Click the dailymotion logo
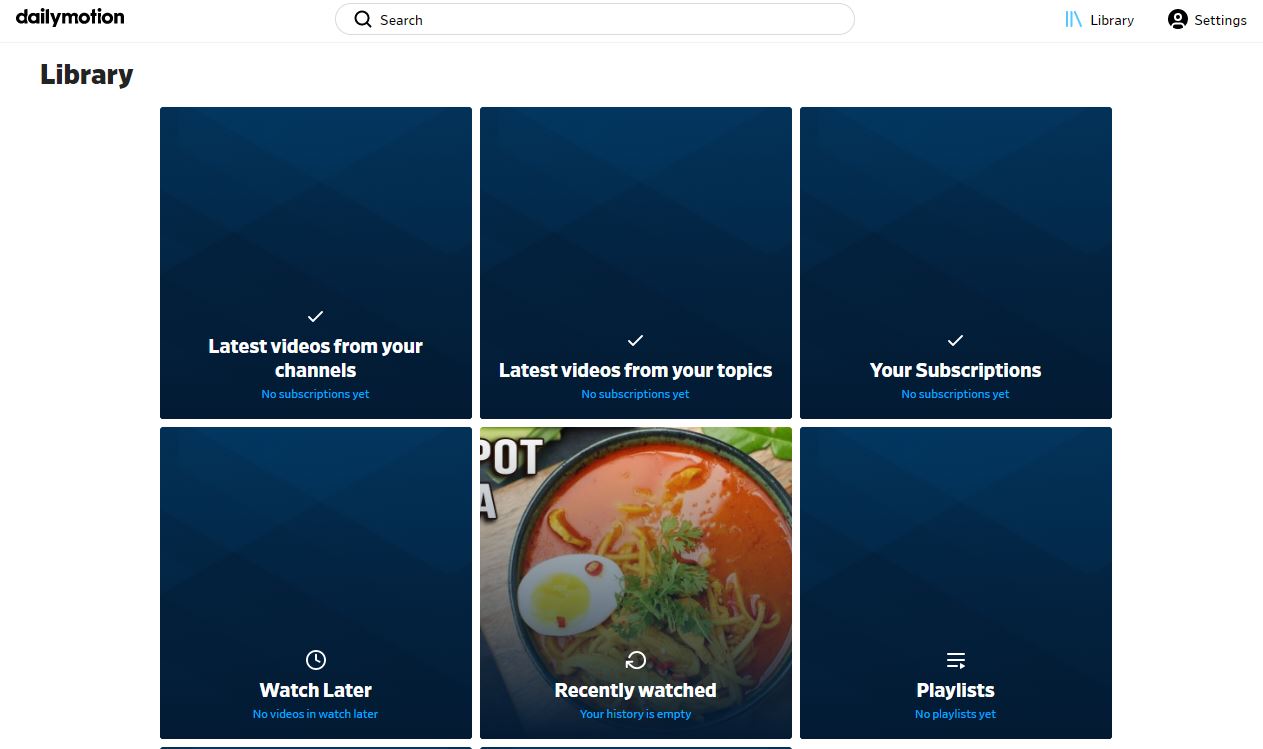Screen dimensions: 1263x749 coord(69,17)
